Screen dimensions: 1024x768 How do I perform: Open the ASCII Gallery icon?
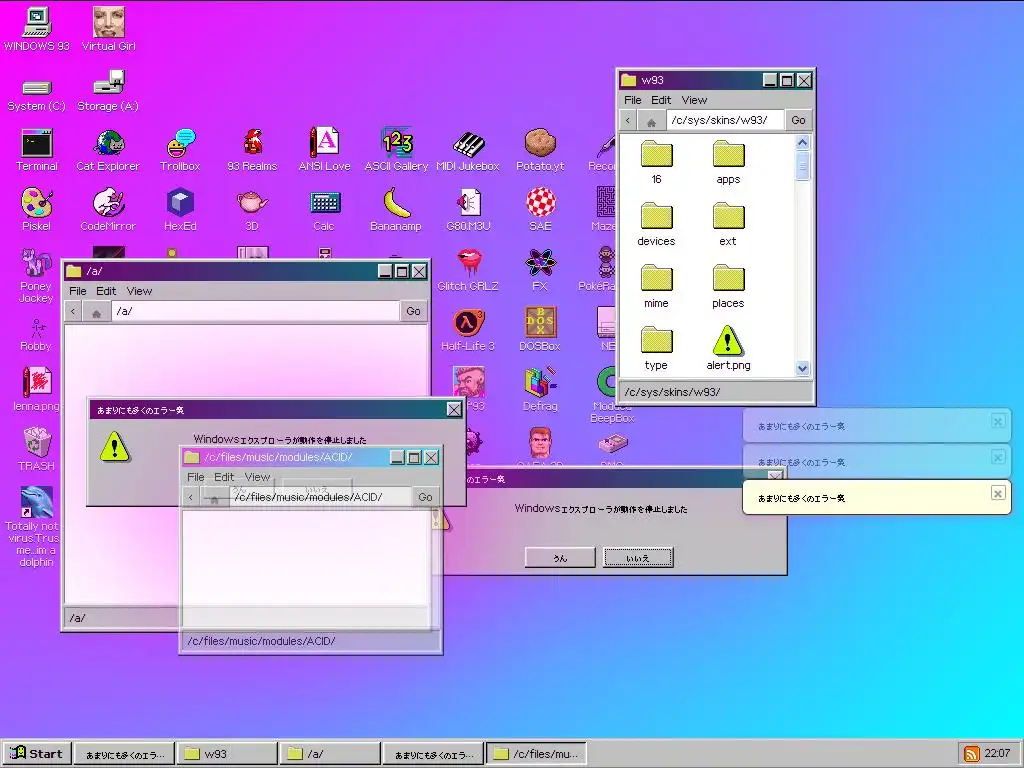(396, 150)
